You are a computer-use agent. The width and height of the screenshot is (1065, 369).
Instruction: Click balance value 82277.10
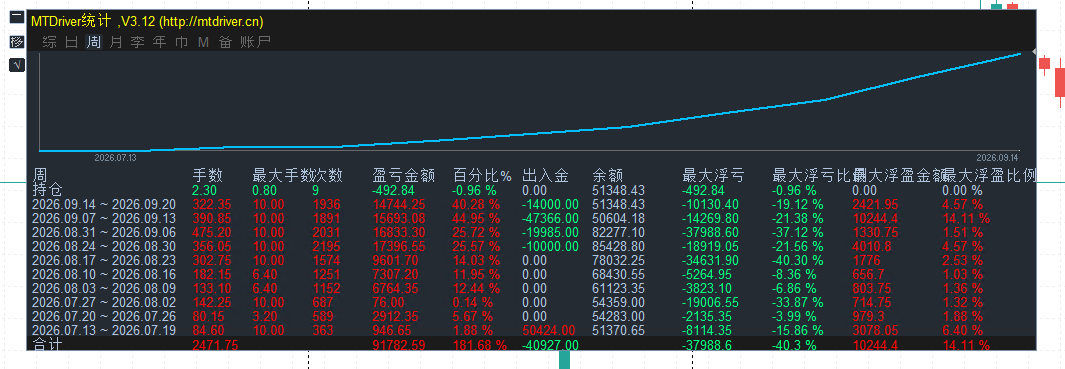point(619,232)
